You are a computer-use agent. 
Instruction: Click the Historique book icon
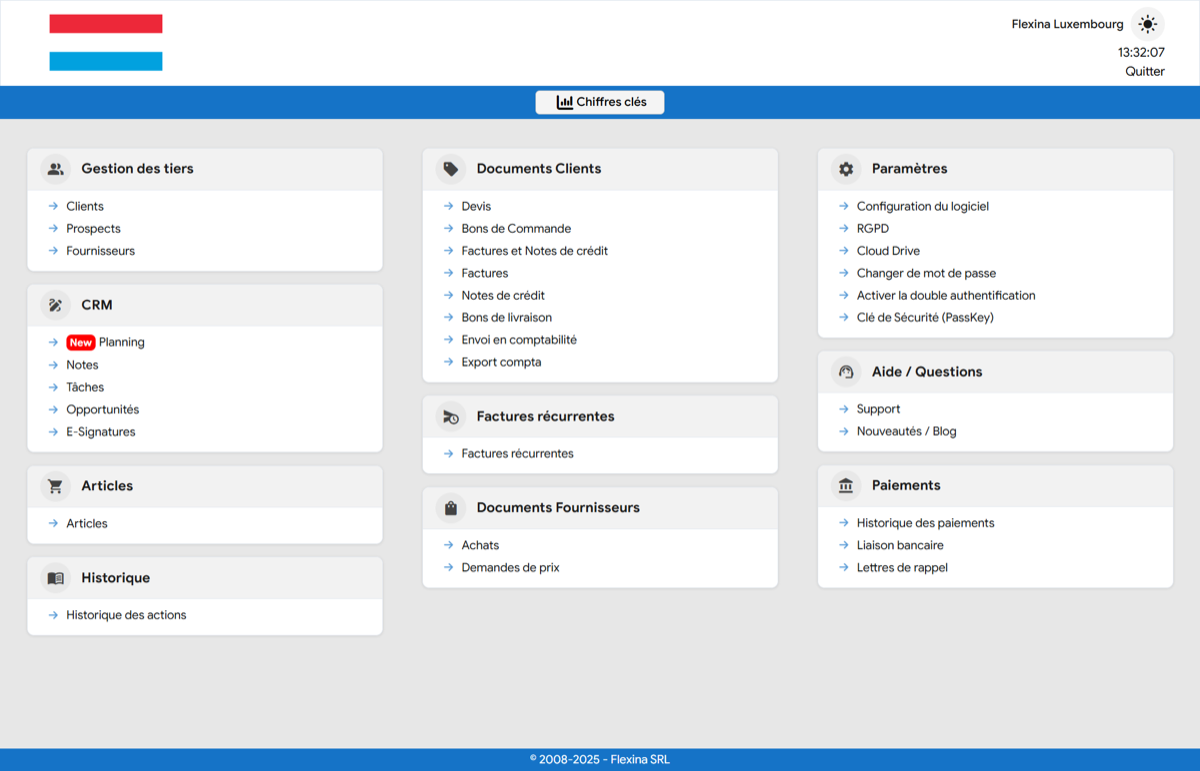[56, 578]
